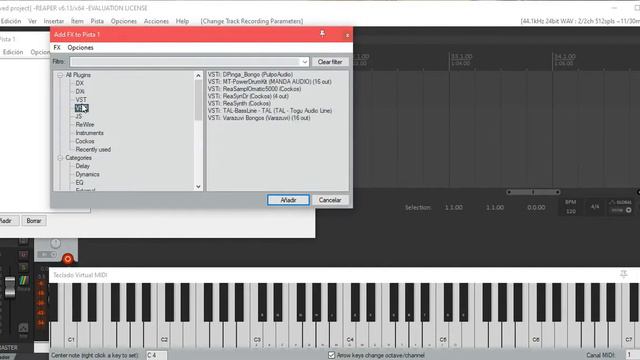Open the Help menu
Screen dimensions: 640x360
point(182,21)
